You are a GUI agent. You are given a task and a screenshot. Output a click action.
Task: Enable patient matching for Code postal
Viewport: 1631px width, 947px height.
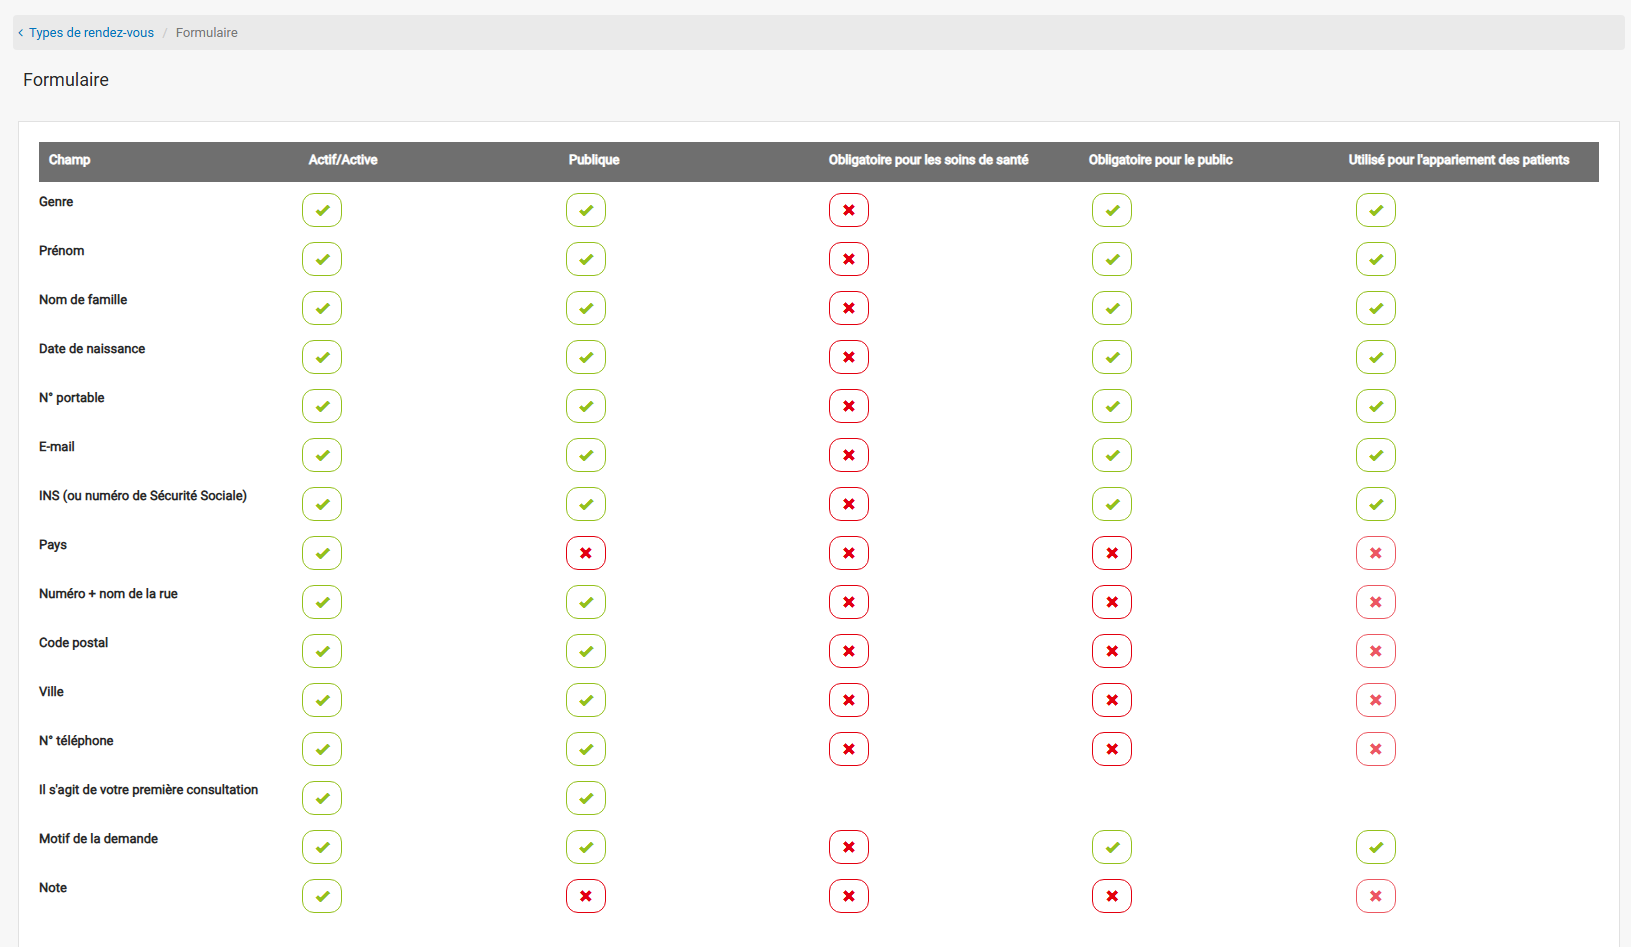tap(1376, 651)
